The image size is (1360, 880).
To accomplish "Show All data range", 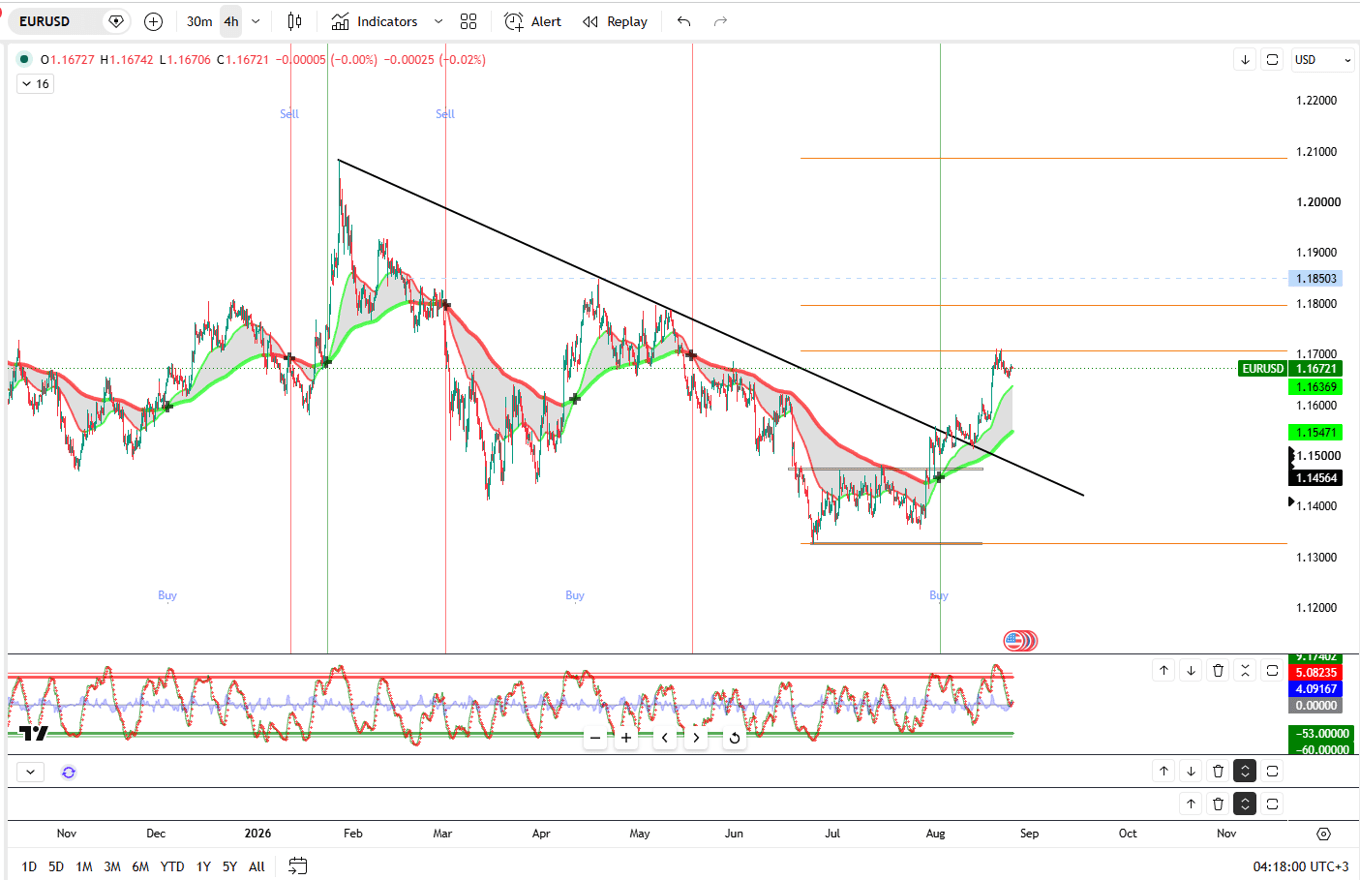I will pyautogui.click(x=257, y=866).
